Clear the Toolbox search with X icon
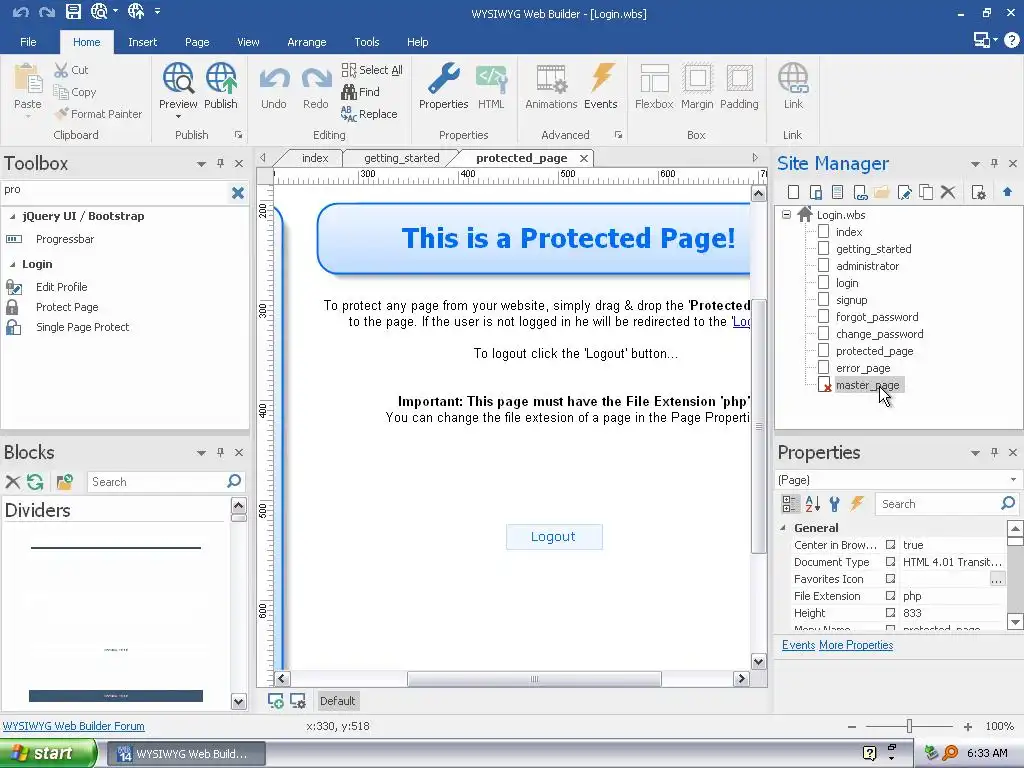Image resolution: width=1024 pixels, height=768 pixels. pos(238,193)
